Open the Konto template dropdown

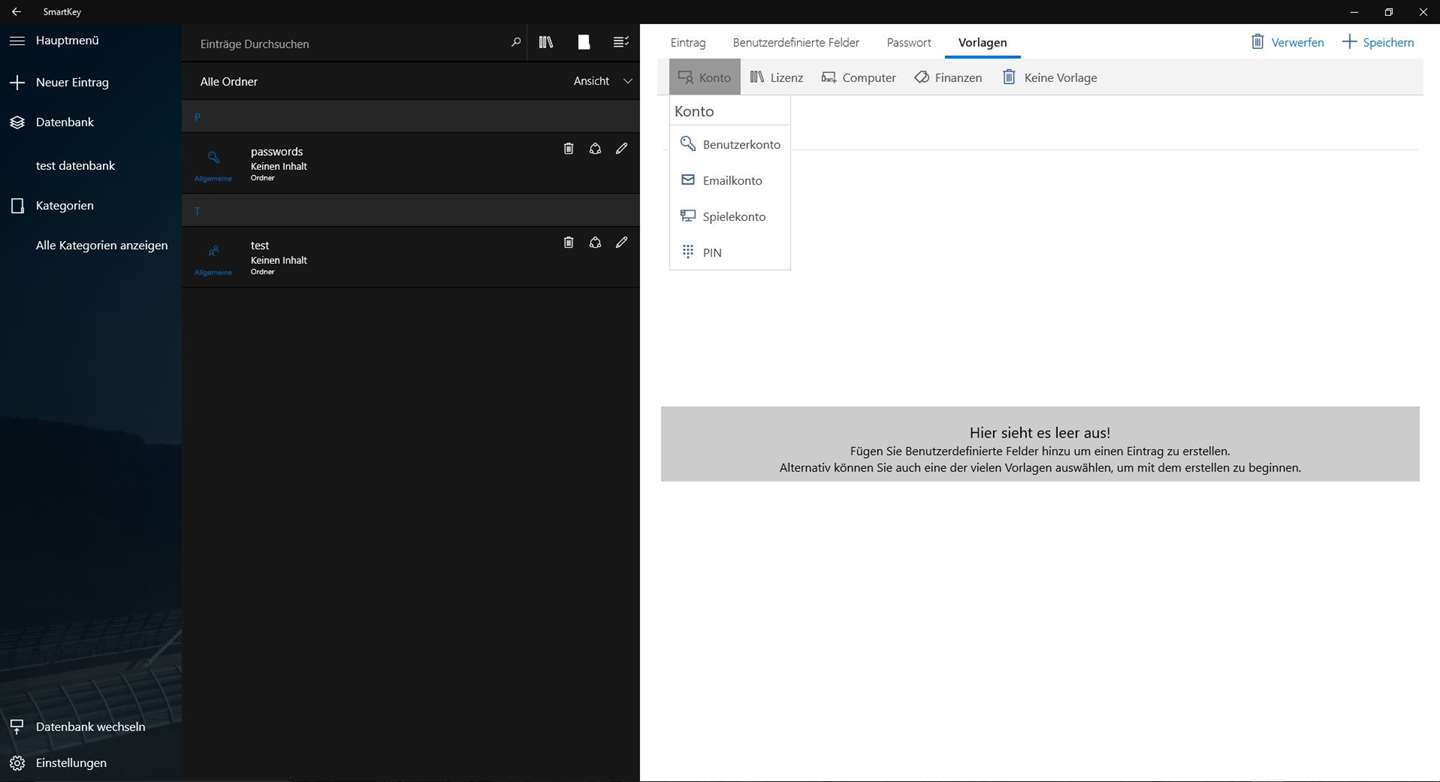pos(705,77)
